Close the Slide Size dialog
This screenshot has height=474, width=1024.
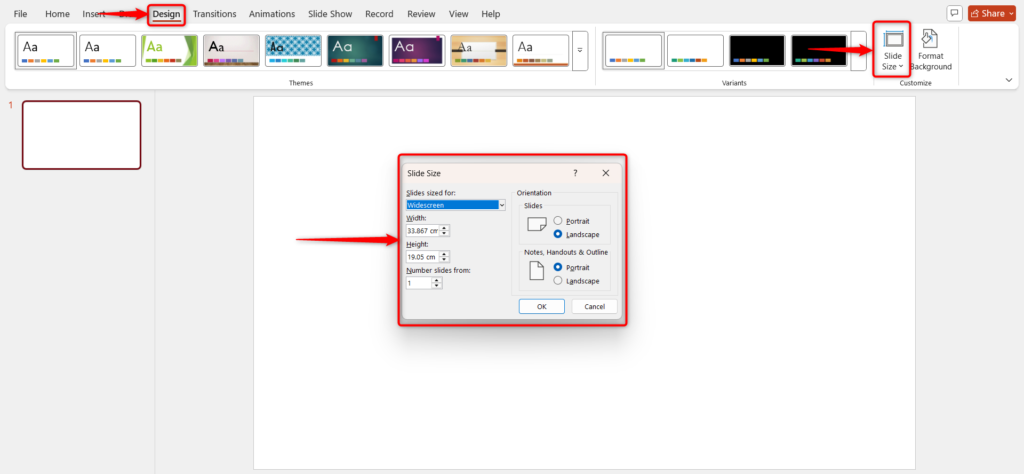coord(605,173)
